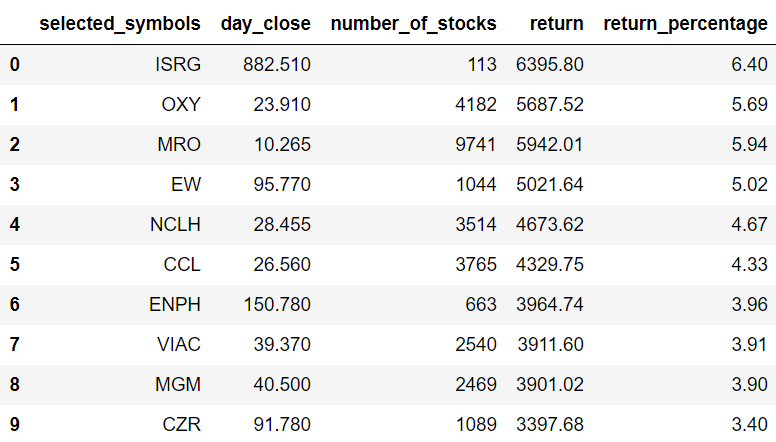The width and height of the screenshot is (776, 442).
Task: Click the return column header
Action: (556, 24)
